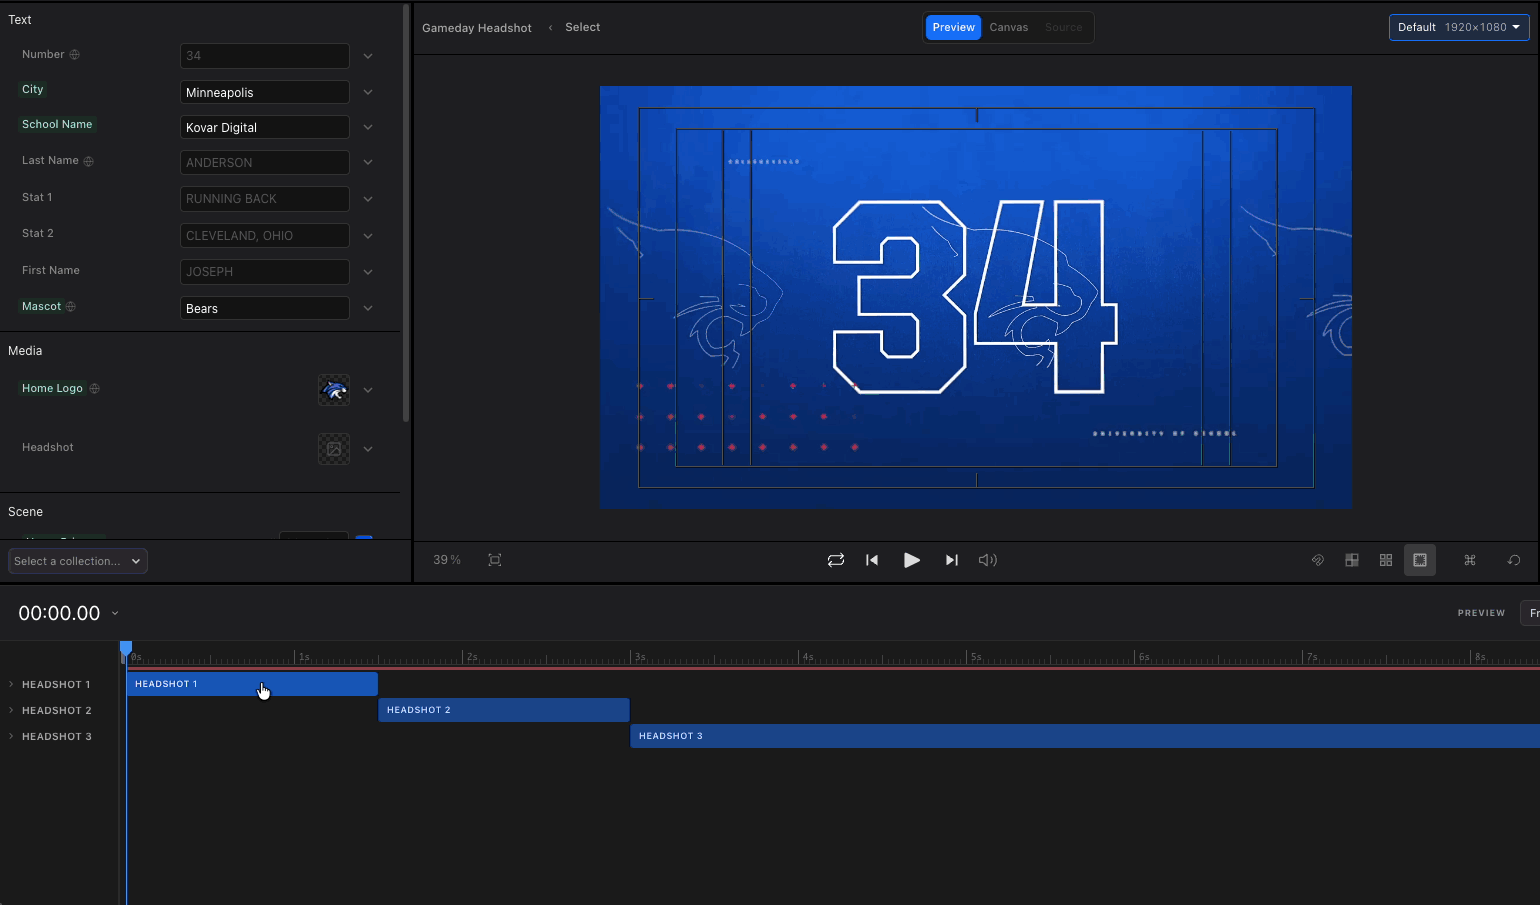1540x905 pixels.
Task: Click the globe icon next to Last Name
Action: [88, 161]
